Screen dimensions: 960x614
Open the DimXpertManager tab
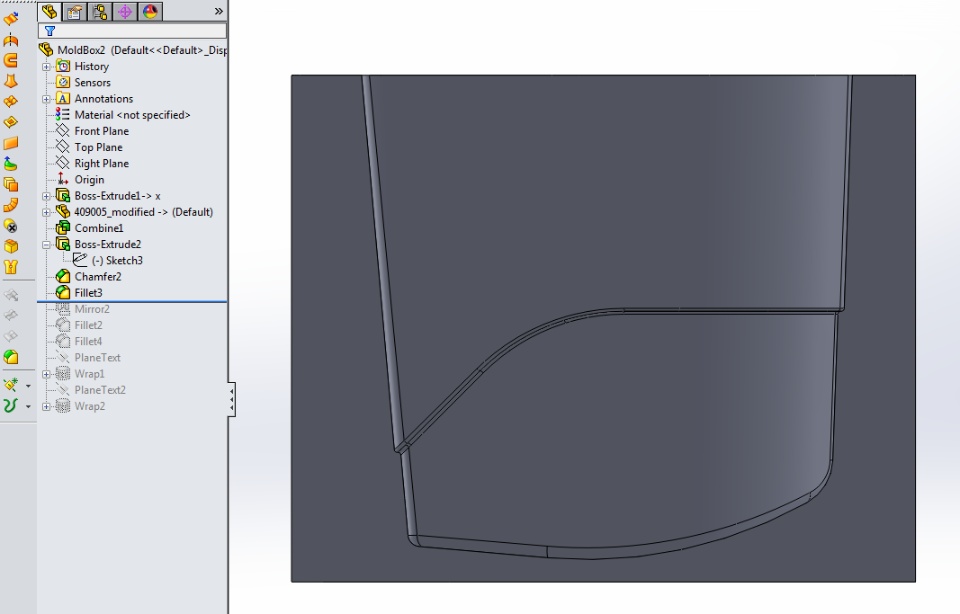[125, 12]
